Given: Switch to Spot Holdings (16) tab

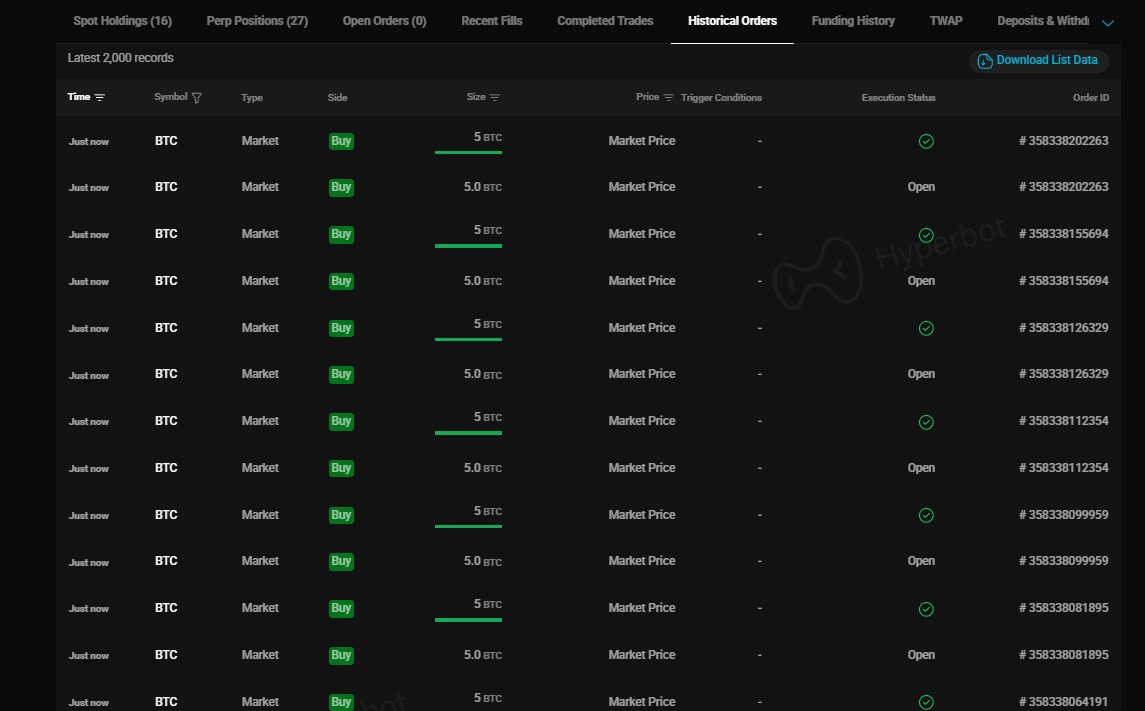Looking at the screenshot, I should pyautogui.click(x=123, y=21).
